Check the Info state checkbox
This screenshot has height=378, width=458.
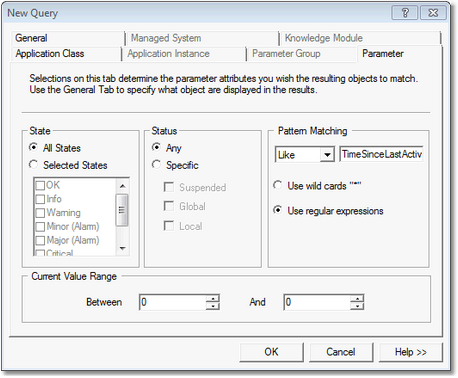[x=40, y=199]
